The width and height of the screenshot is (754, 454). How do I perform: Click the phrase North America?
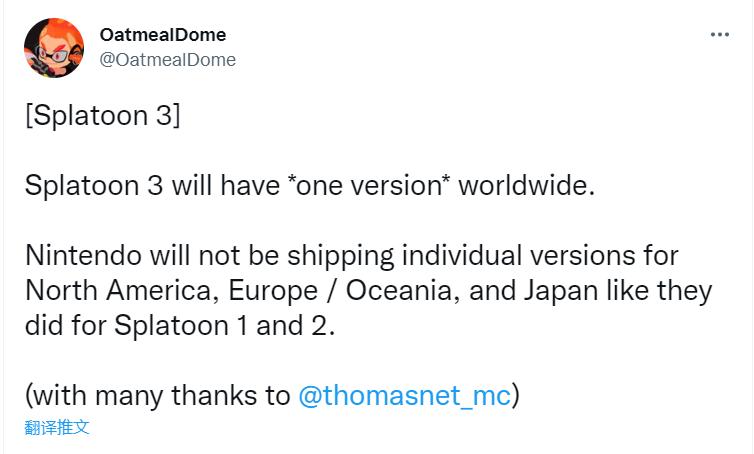[119, 291]
